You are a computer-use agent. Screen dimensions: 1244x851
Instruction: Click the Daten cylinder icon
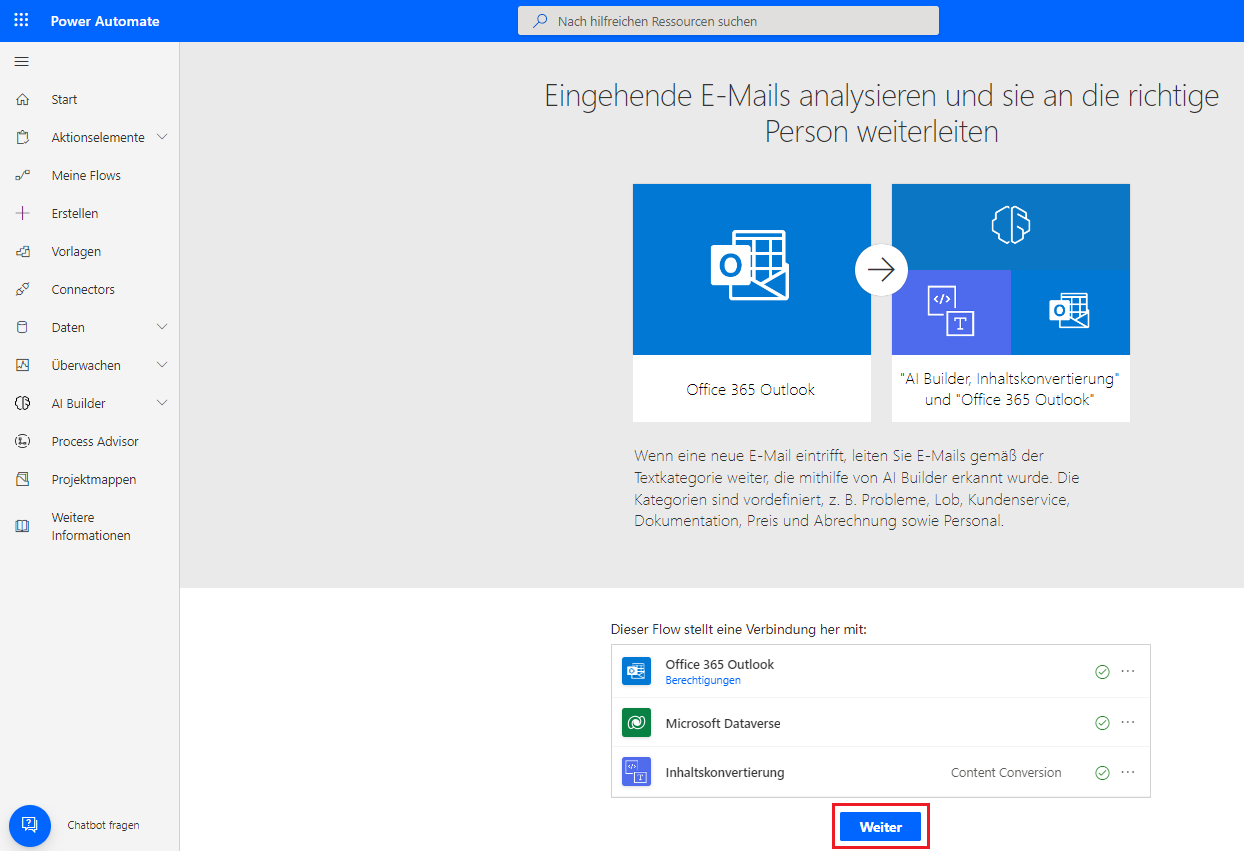[x=22, y=328]
